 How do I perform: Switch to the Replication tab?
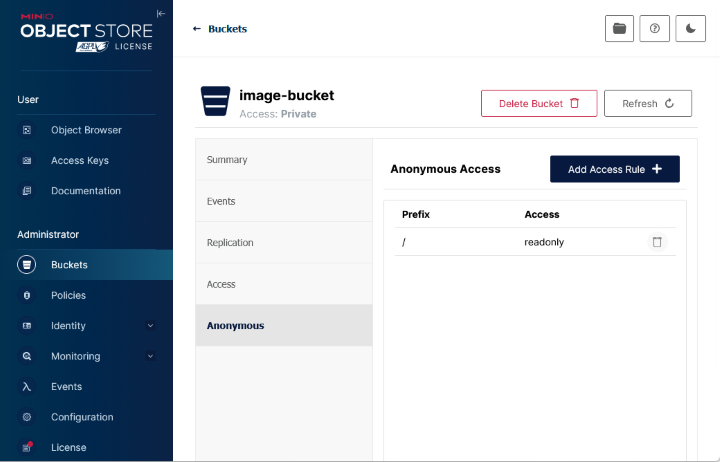[230, 243]
